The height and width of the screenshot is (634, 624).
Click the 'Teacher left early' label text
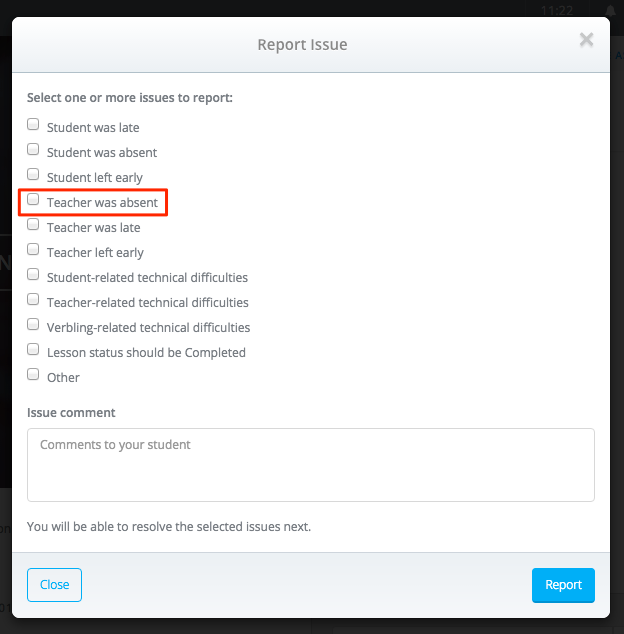[95, 253]
